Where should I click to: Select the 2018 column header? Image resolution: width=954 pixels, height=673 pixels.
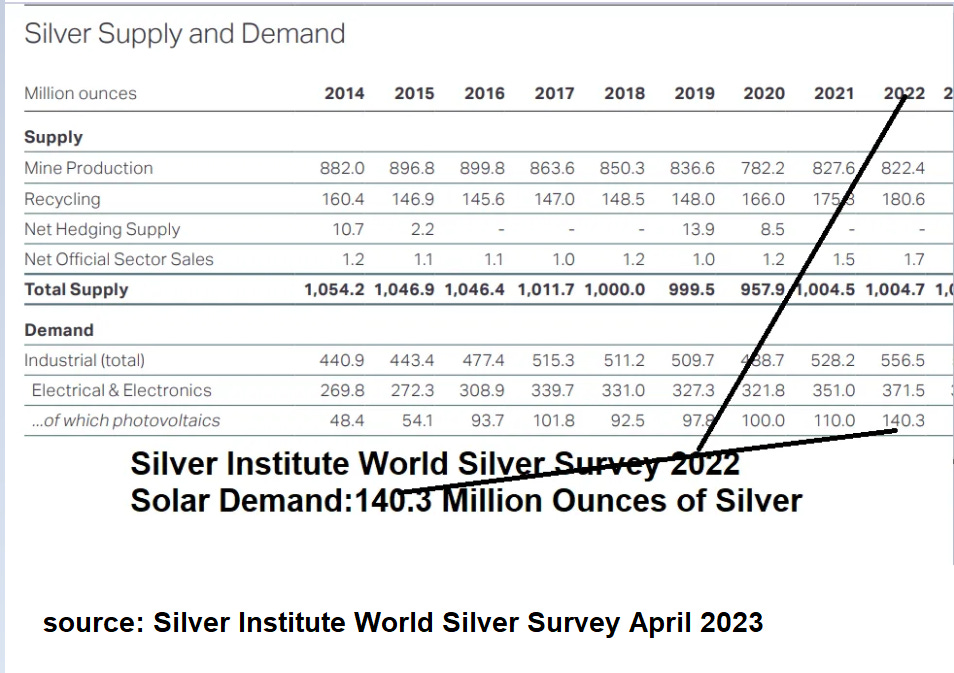(x=624, y=94)
